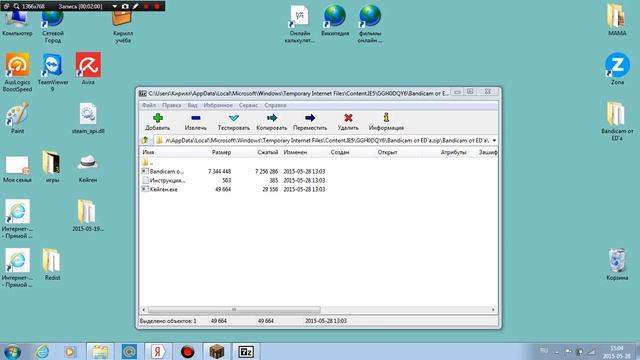The height and width of the screenshot is (360, 640).
Task: Click the Копировать (Copy) toolbar icon
Action: [x=271, y=118]
